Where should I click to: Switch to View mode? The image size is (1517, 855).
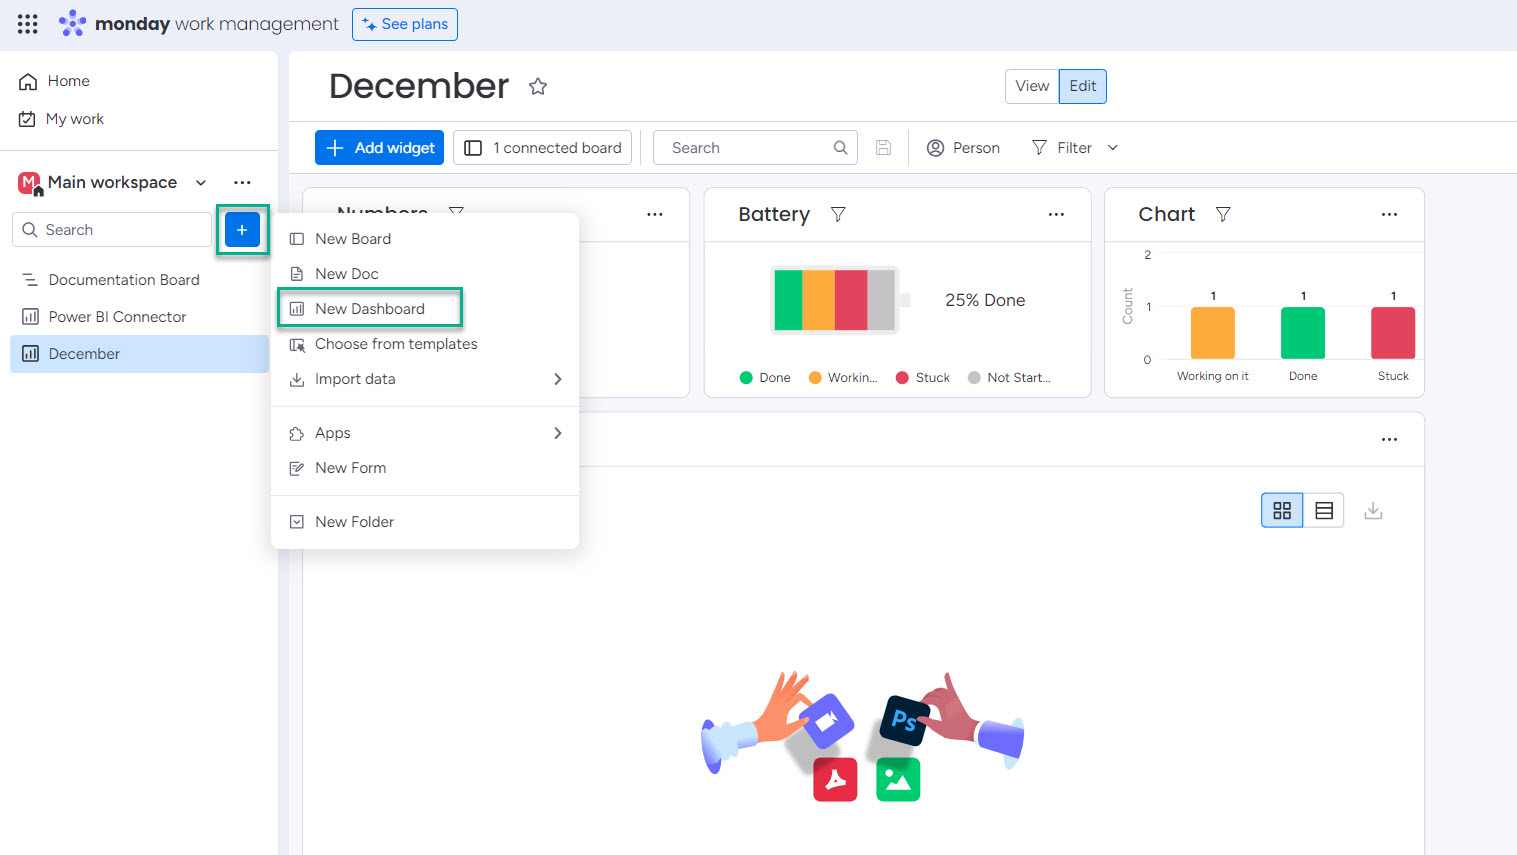1032,86
